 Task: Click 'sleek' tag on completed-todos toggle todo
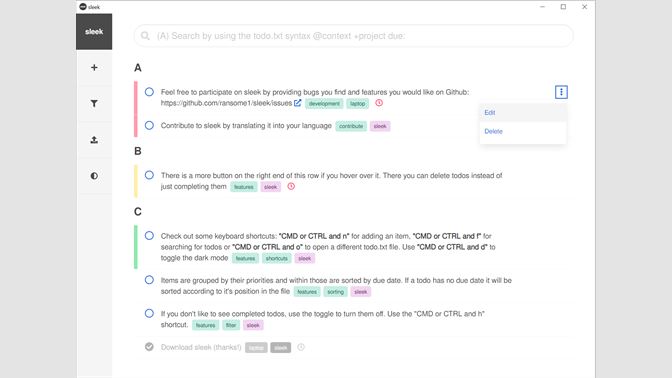pos(253,325)
